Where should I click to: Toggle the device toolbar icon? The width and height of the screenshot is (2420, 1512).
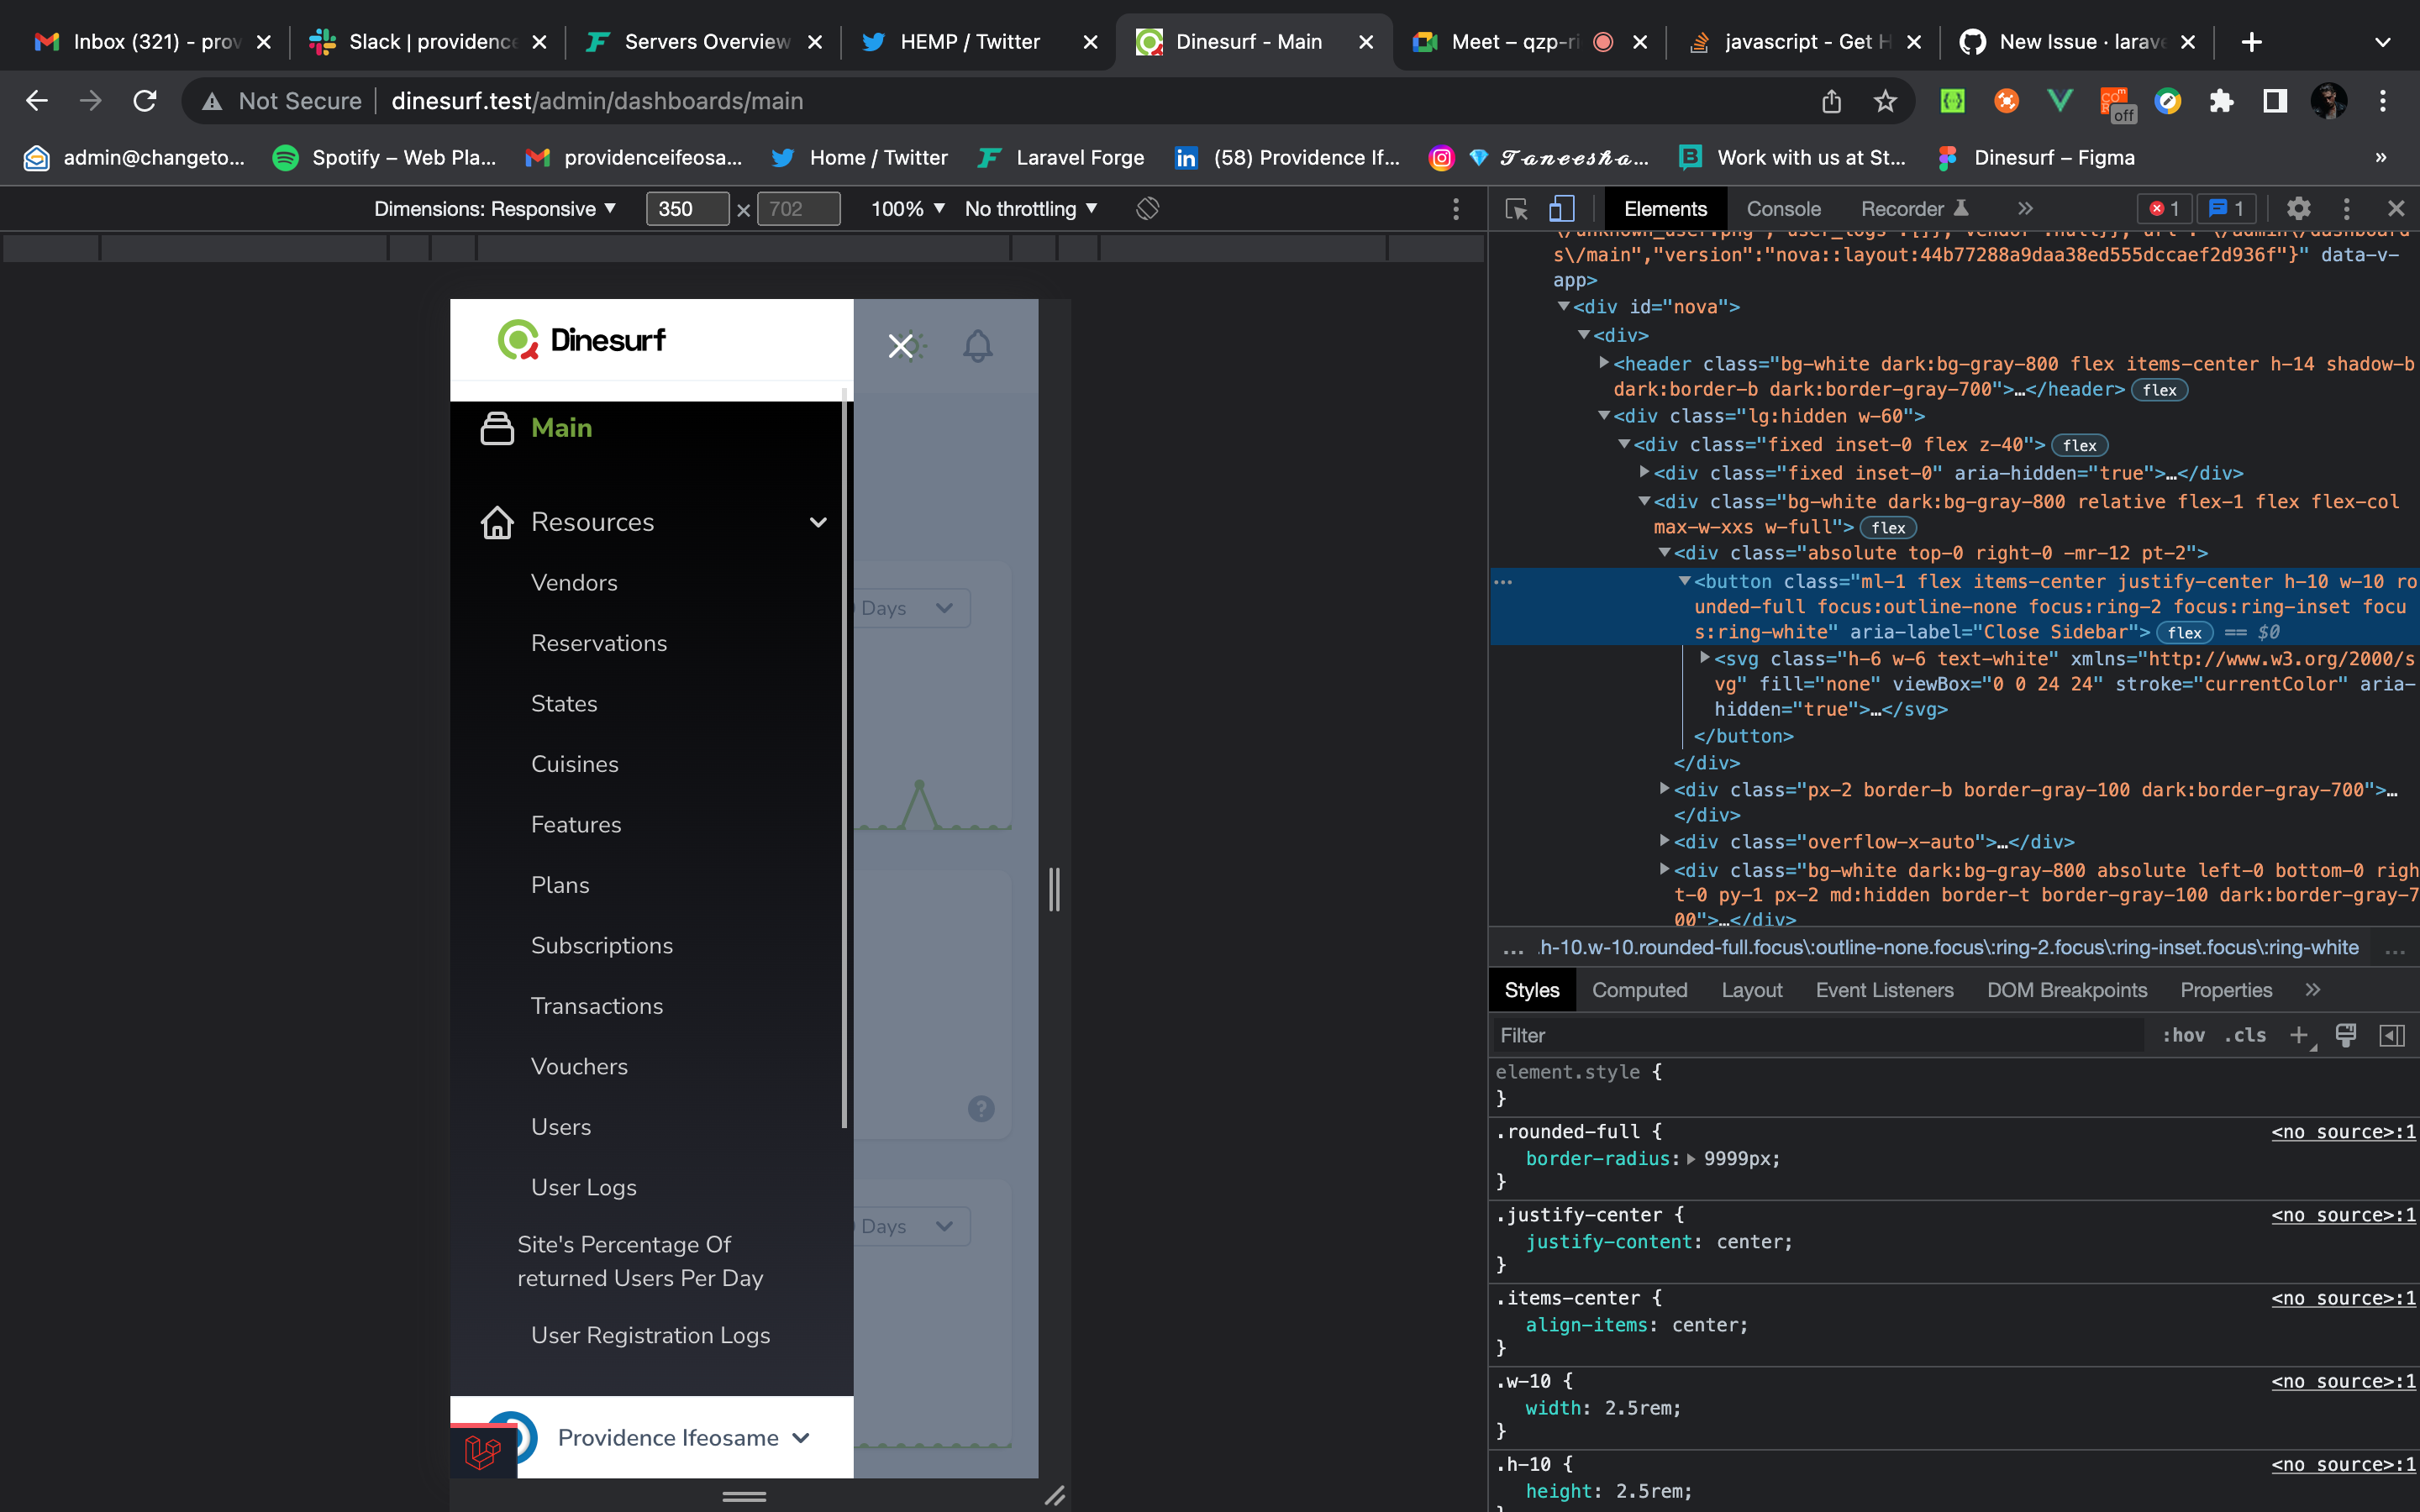pos(1560,208)
